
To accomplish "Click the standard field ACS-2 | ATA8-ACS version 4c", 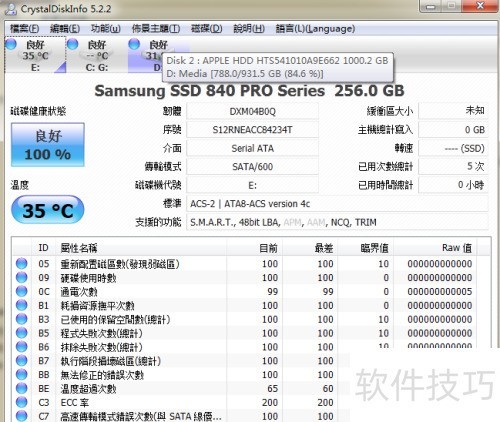I will tap(337, 204).
